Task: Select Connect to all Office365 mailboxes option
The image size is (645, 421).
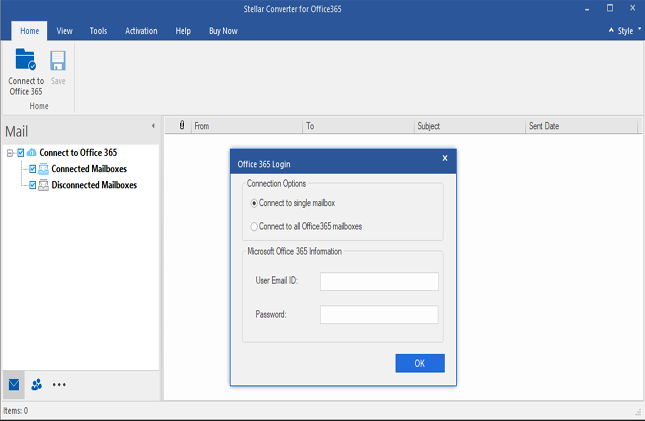Action: (x=254, y=226)
